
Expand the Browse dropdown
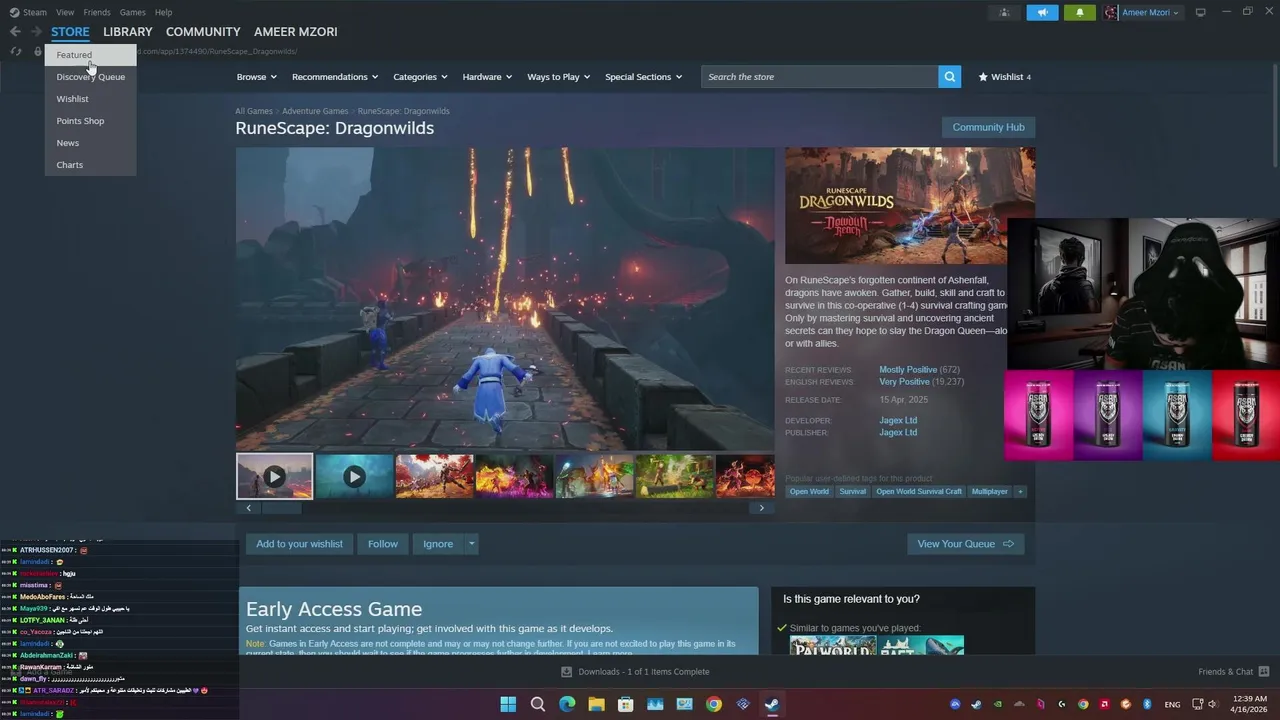(x=256, y=76)
